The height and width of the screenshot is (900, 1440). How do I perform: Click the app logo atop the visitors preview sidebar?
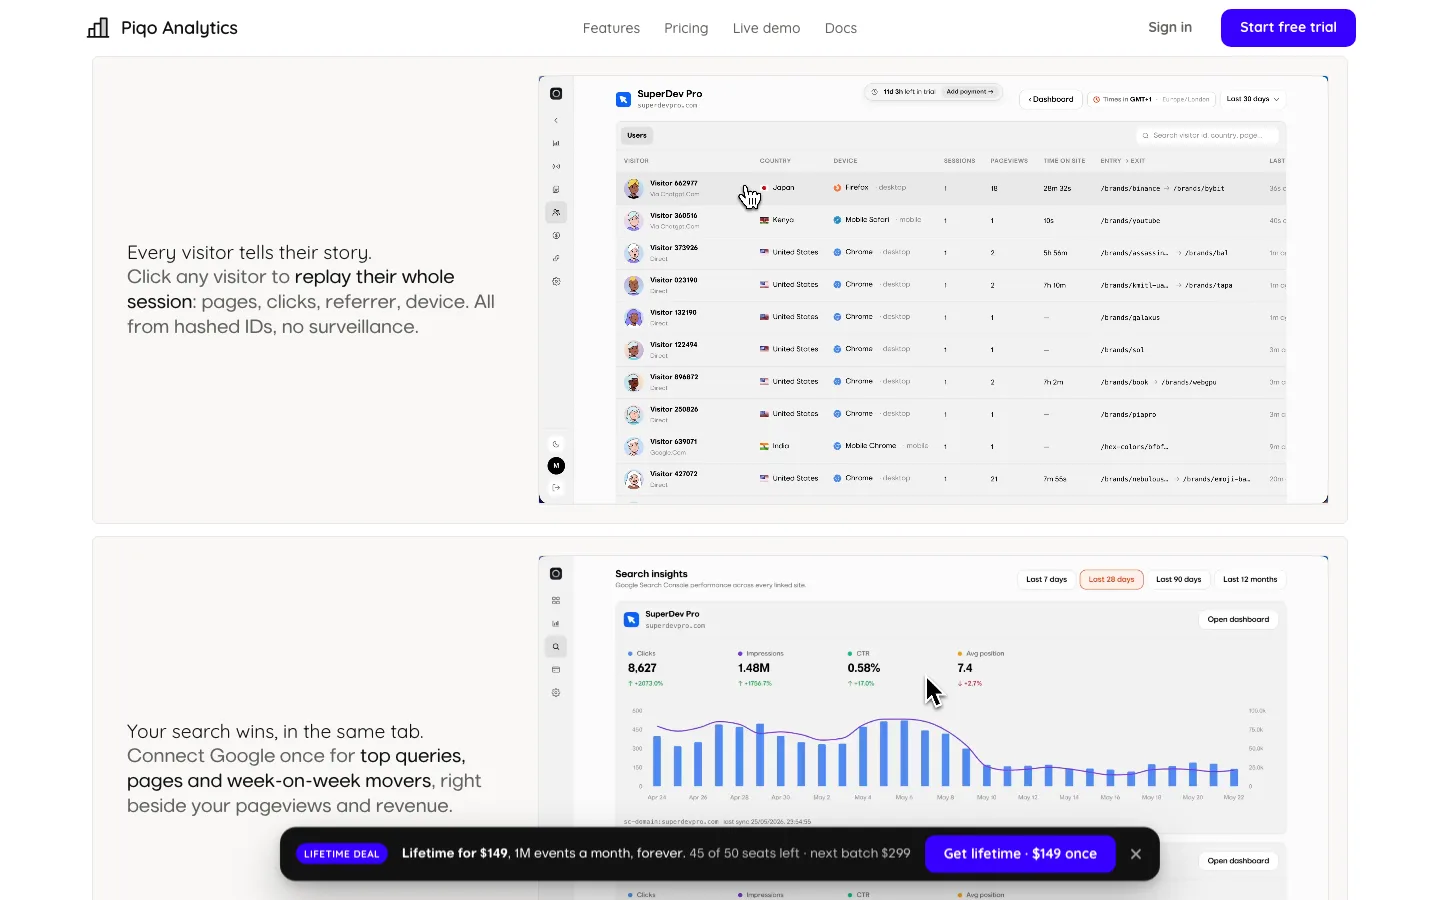[556, 94]
